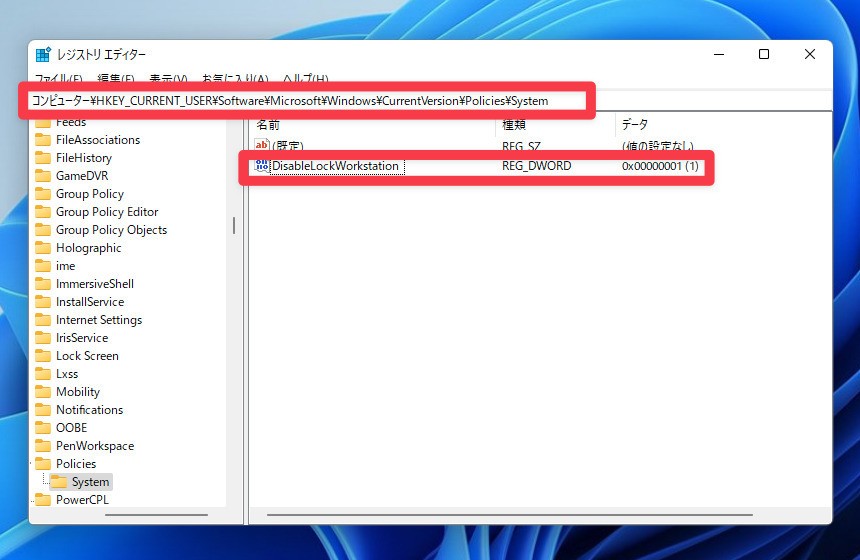Select the Internet Settings key

[99, 320]
